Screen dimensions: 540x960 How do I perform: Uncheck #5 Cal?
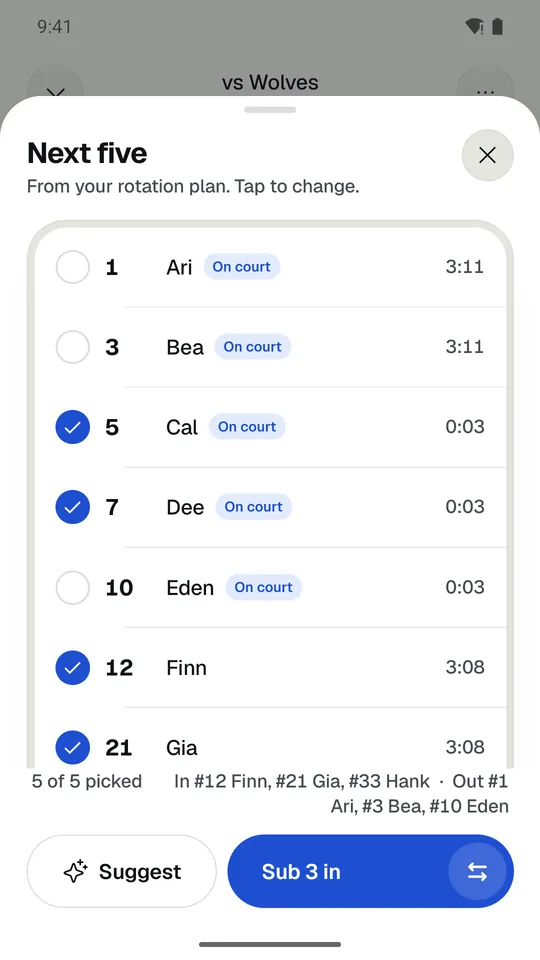(x=73, y=427)
